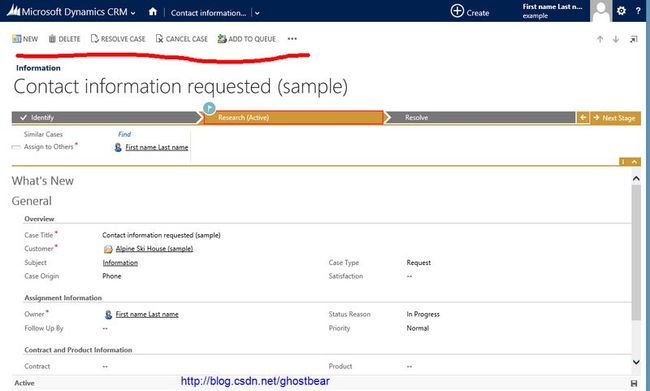Viewport: 650px width, 391px height.
Task: Open the Information subject link
Action: pyautogui.click(x=120, y=263)
